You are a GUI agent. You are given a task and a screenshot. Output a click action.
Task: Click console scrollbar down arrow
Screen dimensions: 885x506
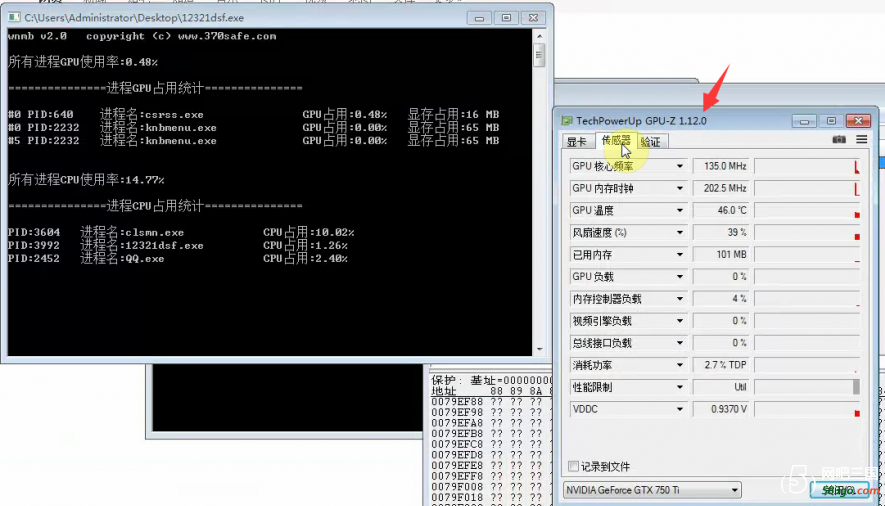pyautogui.click(x=539, y=350)
